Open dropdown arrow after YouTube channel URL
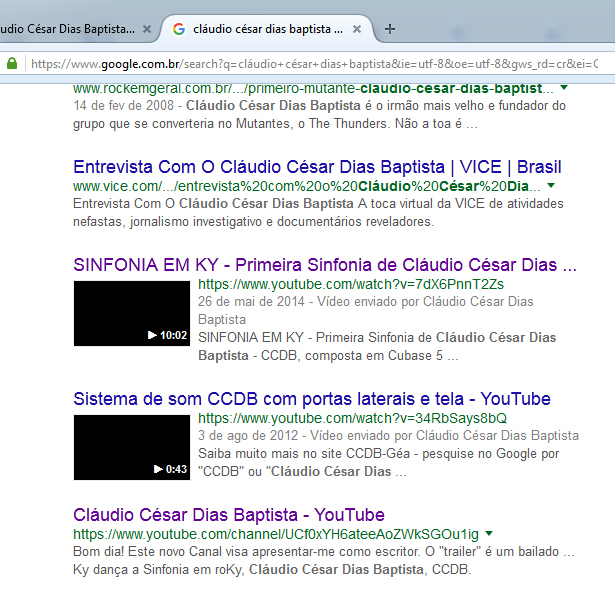This screenshot has height=597, width=615. 489,535
